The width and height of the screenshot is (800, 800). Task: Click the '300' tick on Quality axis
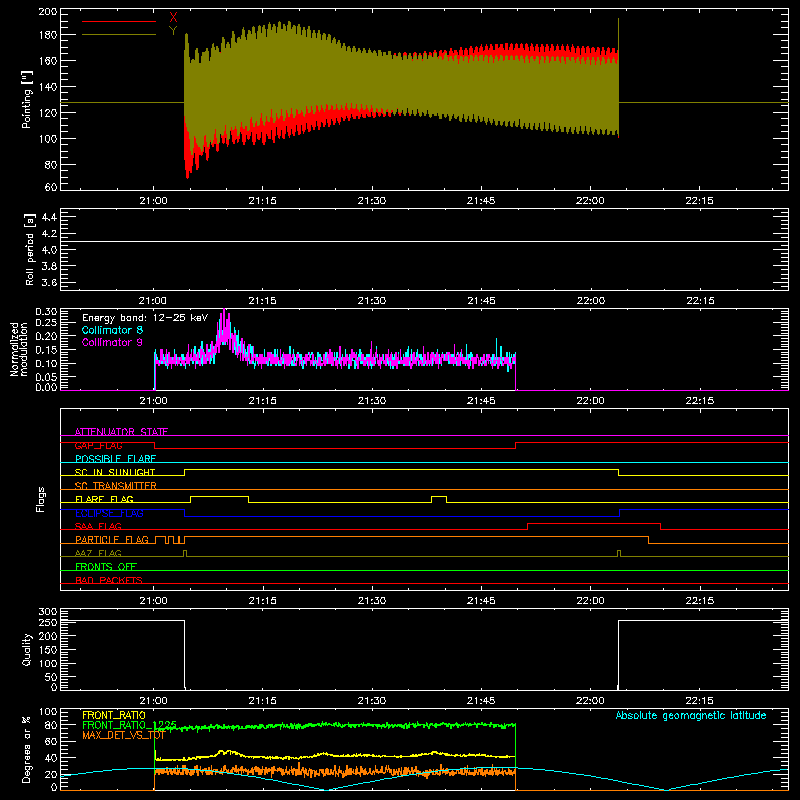click(48, 612)
